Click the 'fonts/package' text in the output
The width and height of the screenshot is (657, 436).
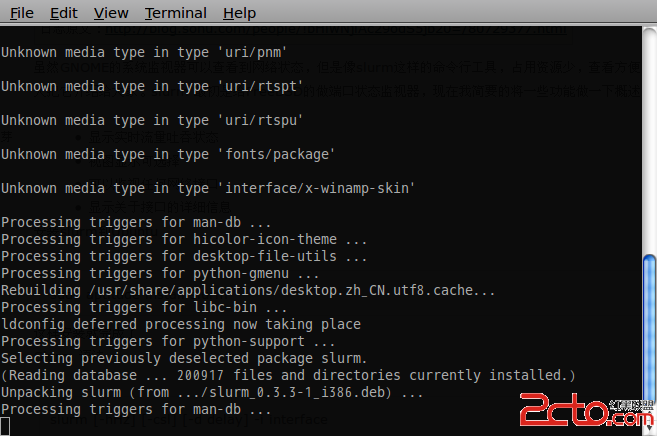(276, 155)
